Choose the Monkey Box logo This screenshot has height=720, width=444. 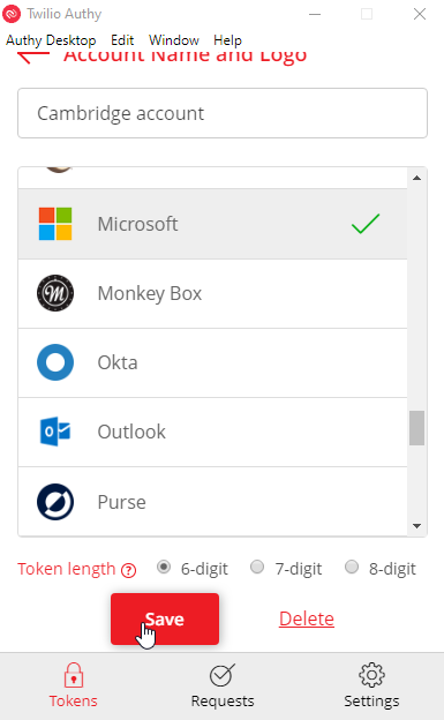(55, 293)
